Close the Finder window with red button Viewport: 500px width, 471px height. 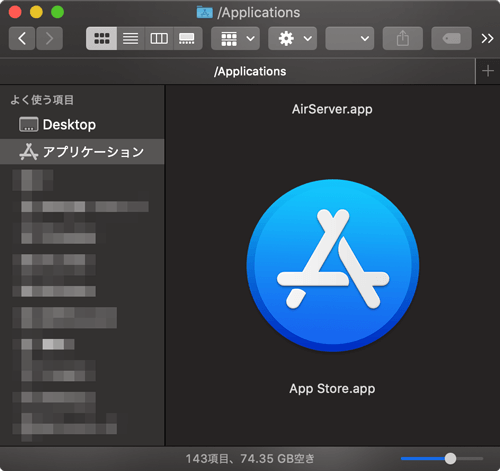pos(15,12)
